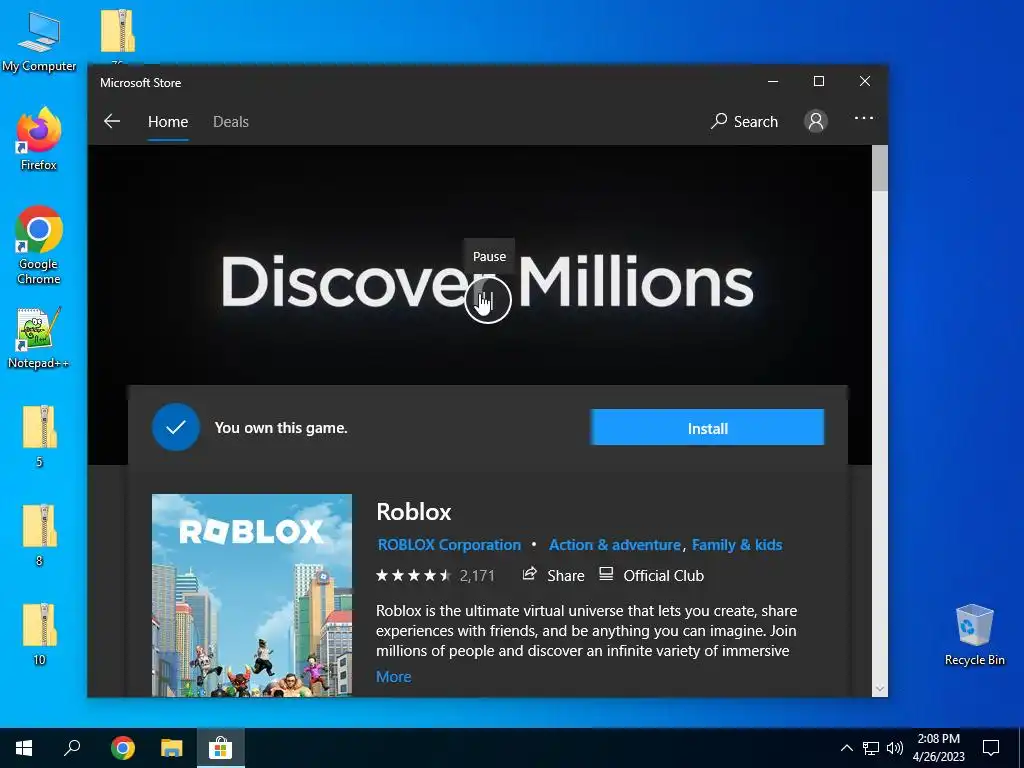The height and width of the screenshot is (768, 1024).
Task: Open the three-dots See more menu
Action: pyautogui.click(x=863, y=118)
